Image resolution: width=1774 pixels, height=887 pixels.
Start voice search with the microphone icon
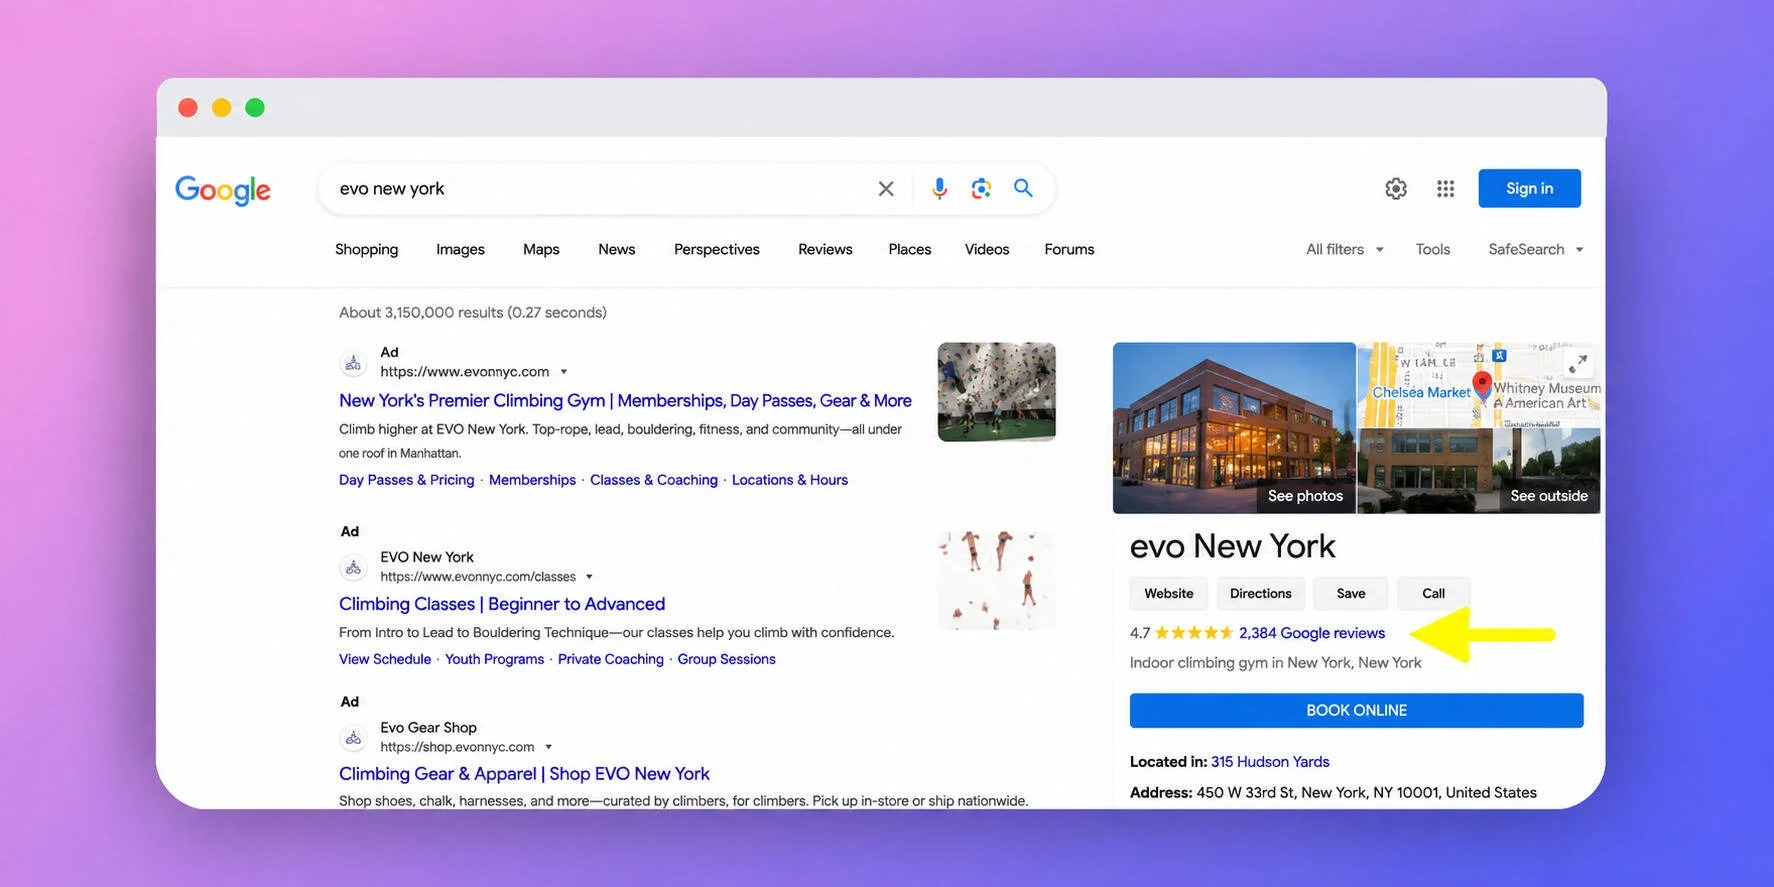[x=939, y=188]
